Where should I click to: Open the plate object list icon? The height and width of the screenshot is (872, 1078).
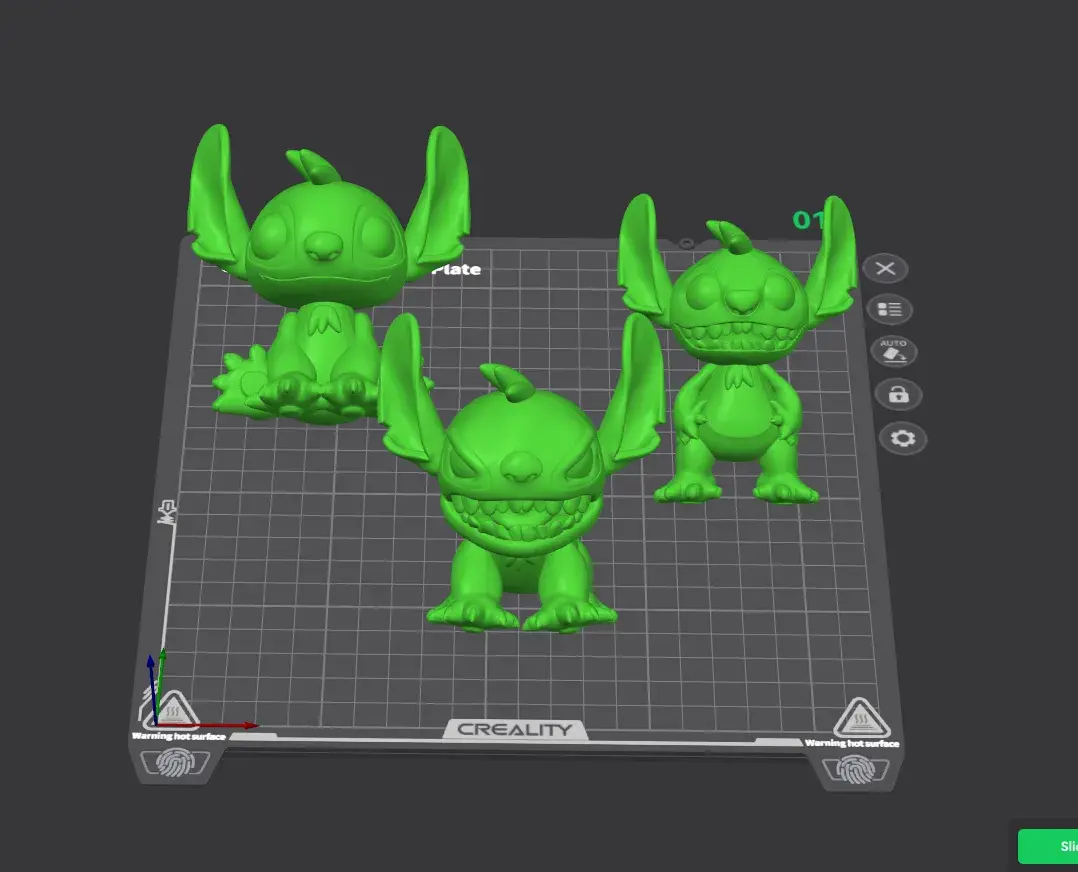(x=889, y=310)
